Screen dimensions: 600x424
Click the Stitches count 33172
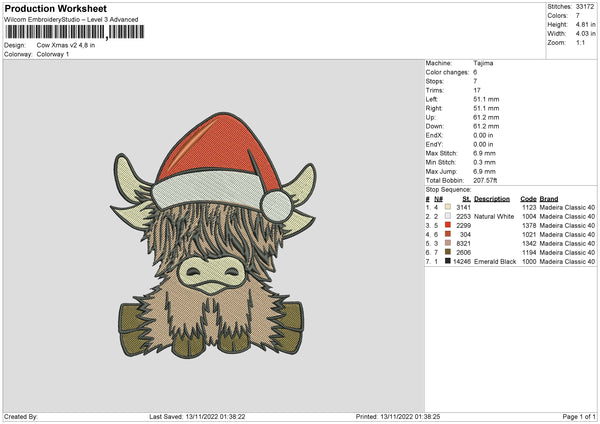click(586, 6)
